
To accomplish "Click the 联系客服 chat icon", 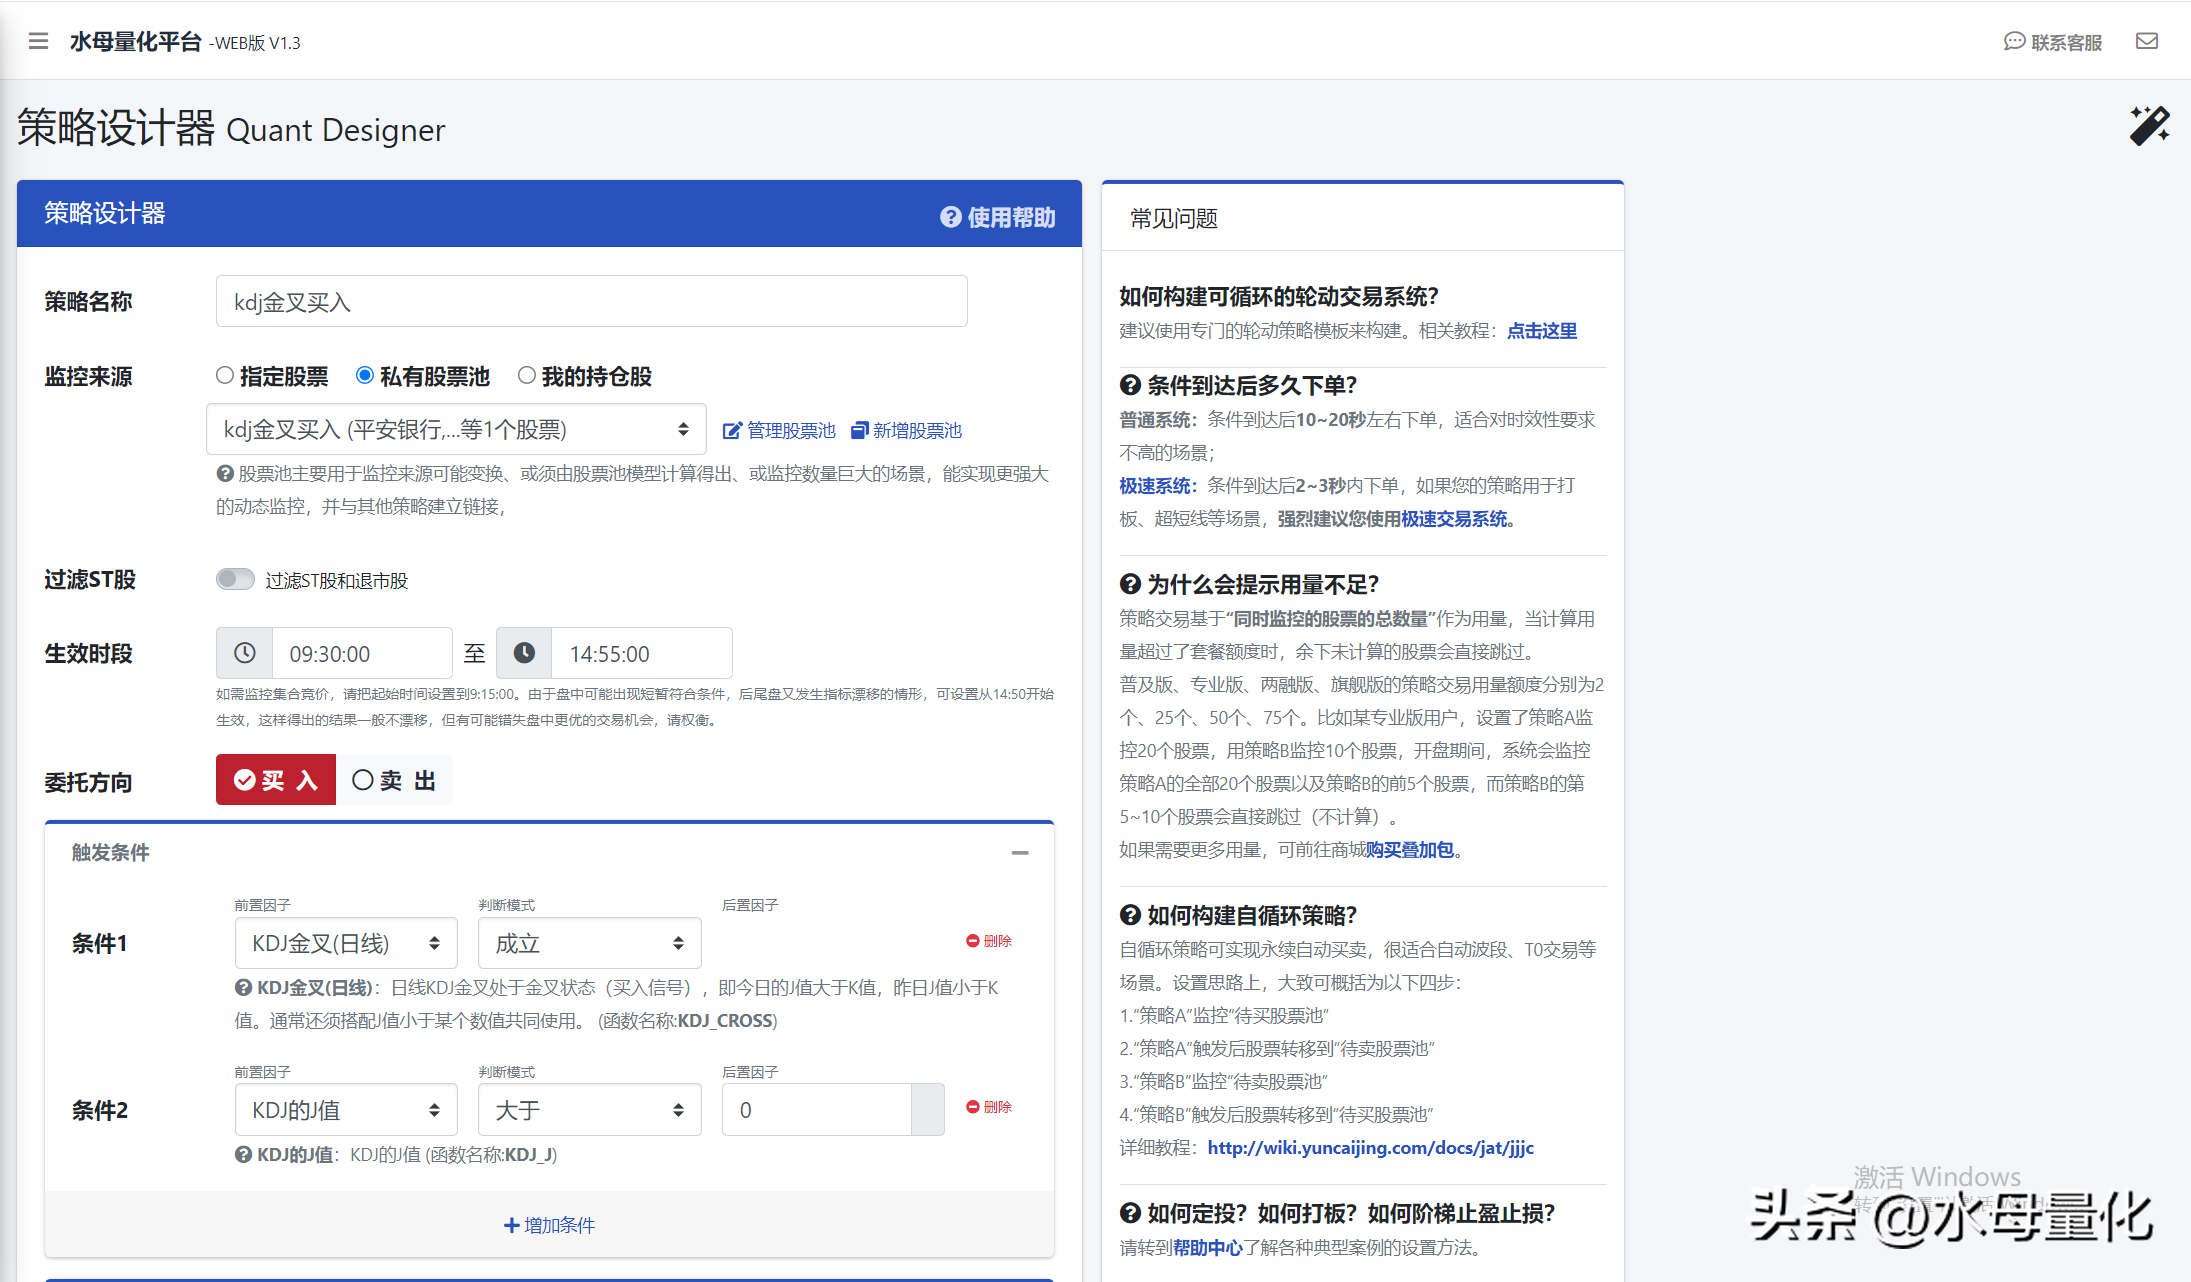I will pos(2014,41).
